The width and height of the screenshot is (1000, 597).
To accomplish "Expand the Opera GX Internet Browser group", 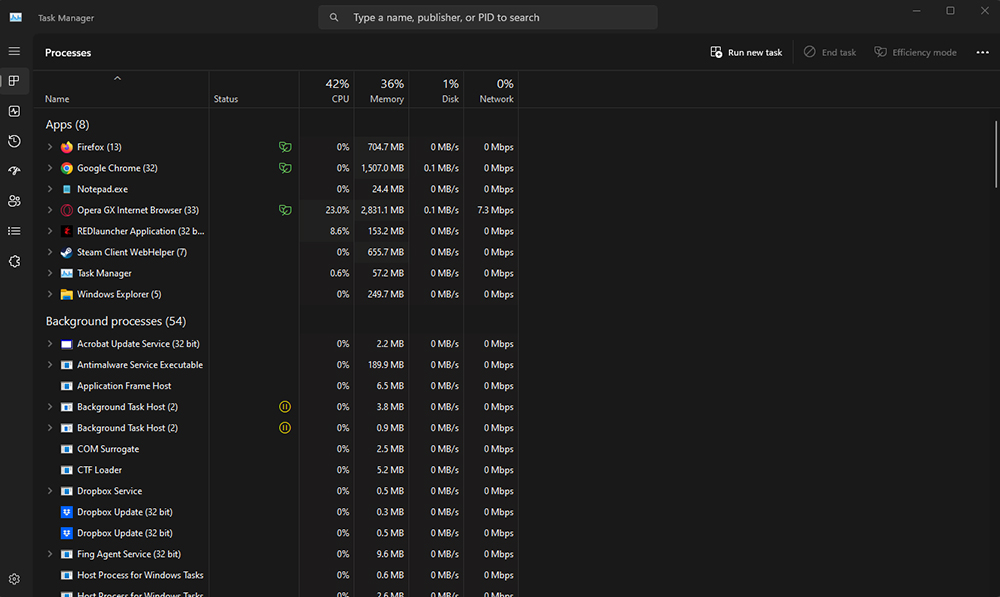I will point(50,210).
